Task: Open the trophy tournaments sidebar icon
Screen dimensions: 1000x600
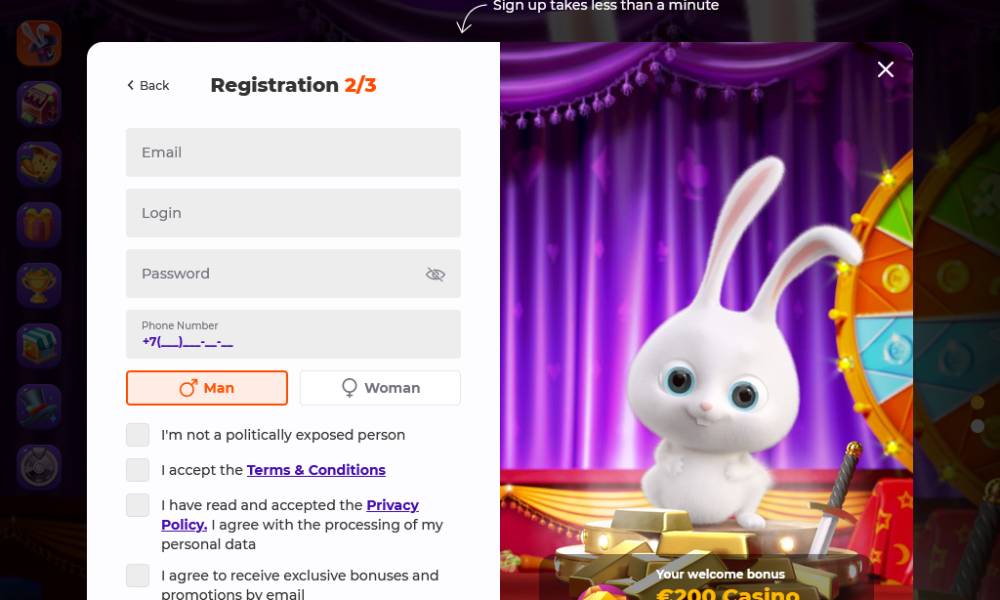Action: [39, 285]
